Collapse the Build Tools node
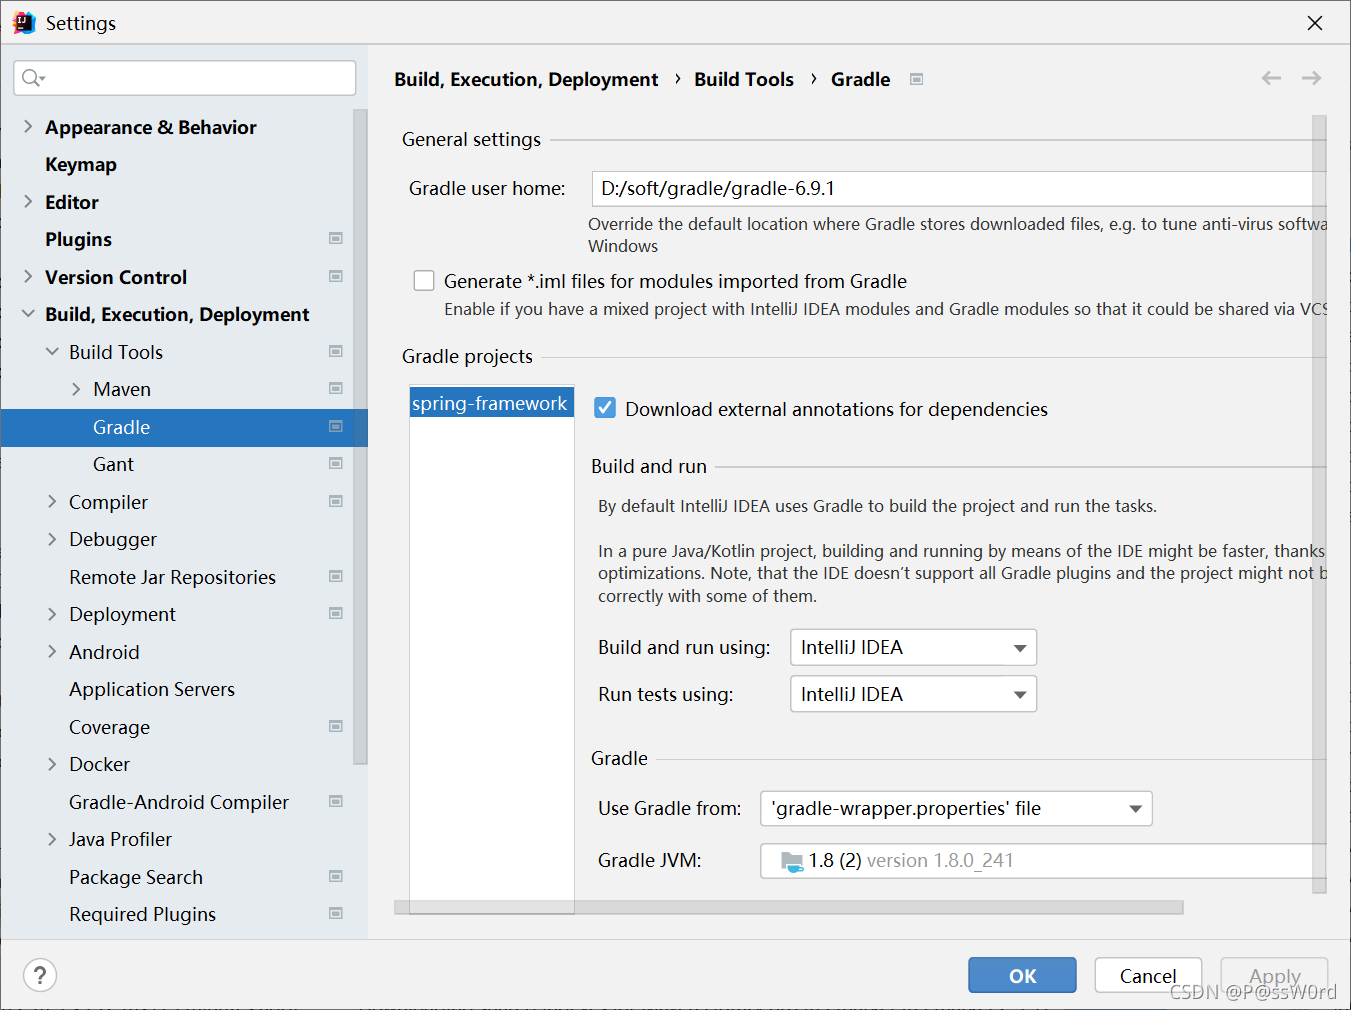The width and height of the screenshot is (1351, 1010). 52,352
